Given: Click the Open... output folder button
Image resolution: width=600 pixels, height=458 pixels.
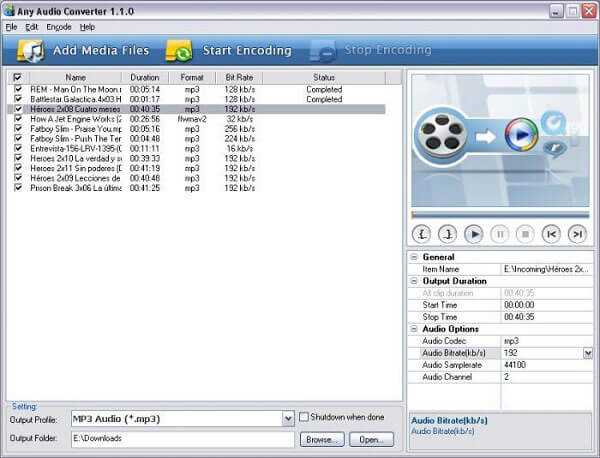Looking at the screenshot, I should 371,440.
